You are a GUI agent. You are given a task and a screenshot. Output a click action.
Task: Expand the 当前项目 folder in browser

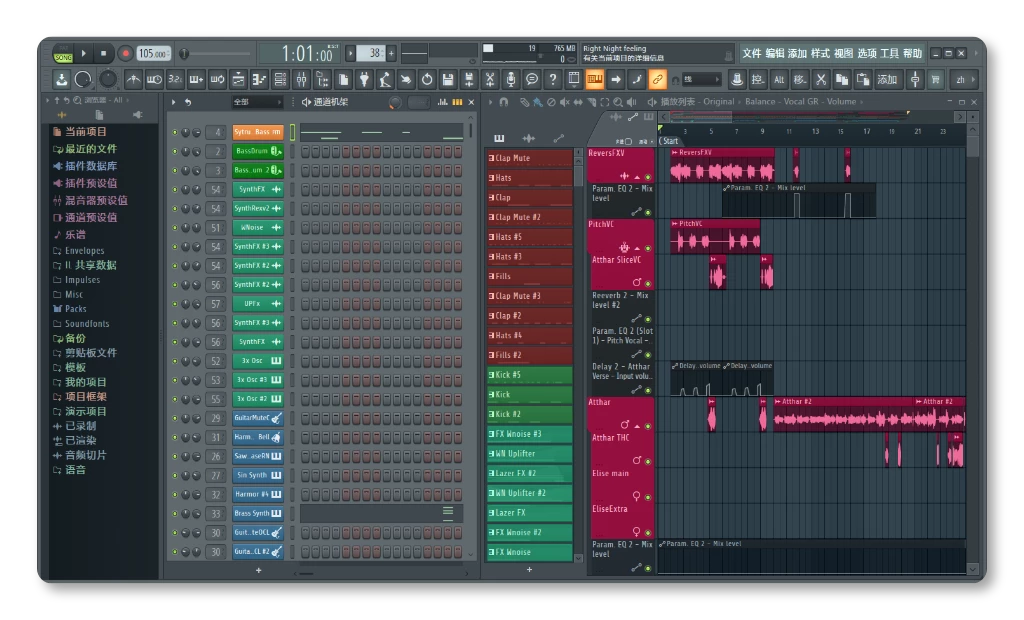click(x=85, y=132)
